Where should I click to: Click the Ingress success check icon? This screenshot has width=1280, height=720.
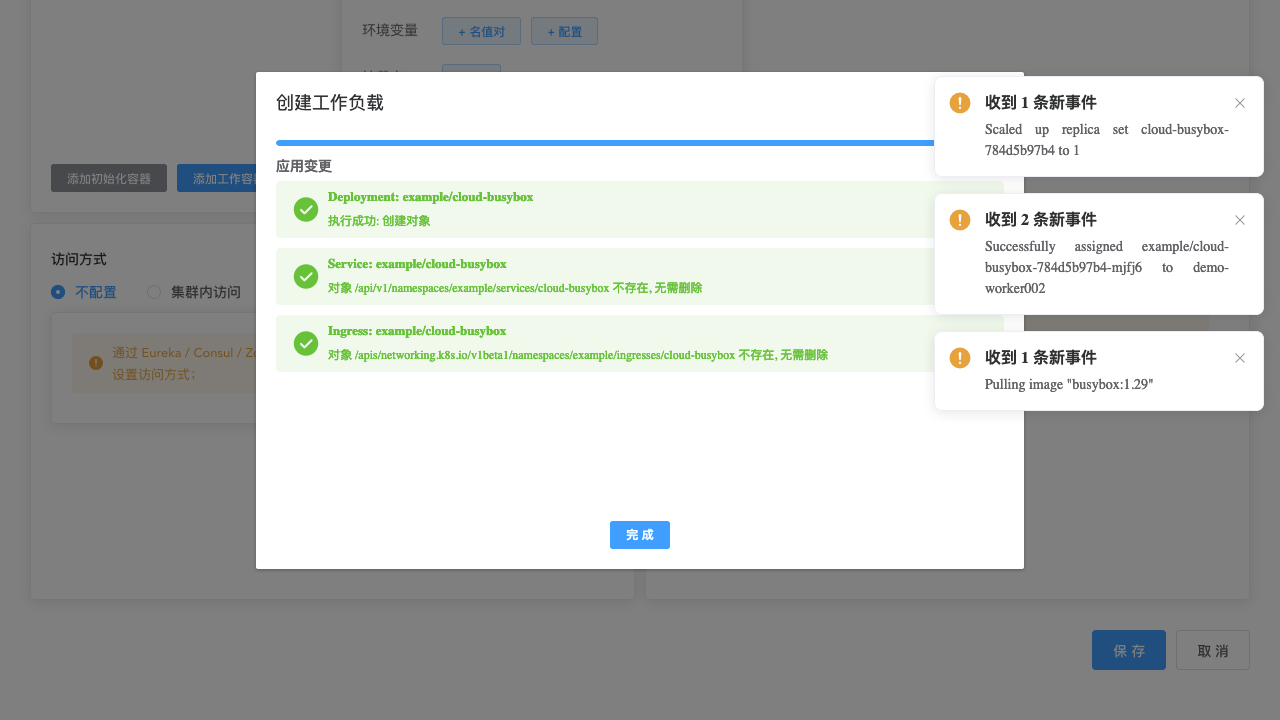(x=306, y=343)
